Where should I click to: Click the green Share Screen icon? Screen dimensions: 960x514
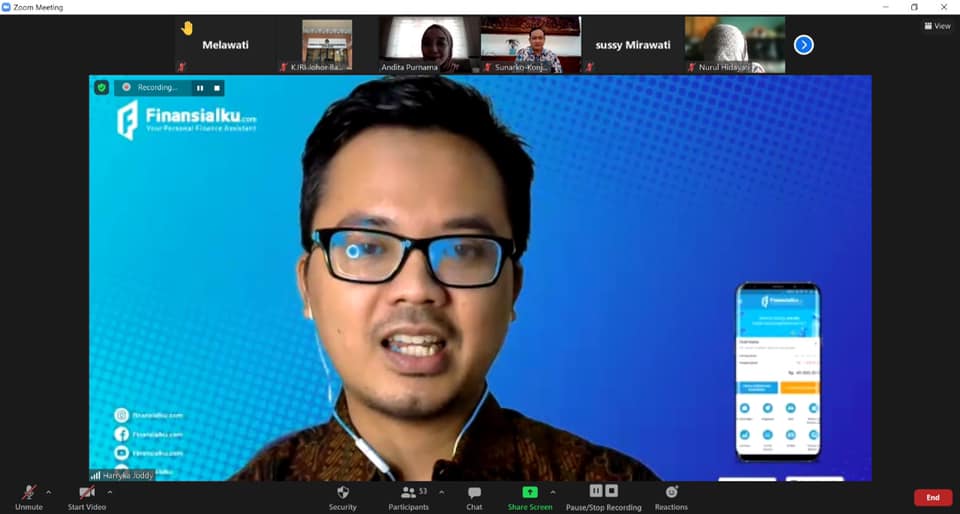coord(529,493)
